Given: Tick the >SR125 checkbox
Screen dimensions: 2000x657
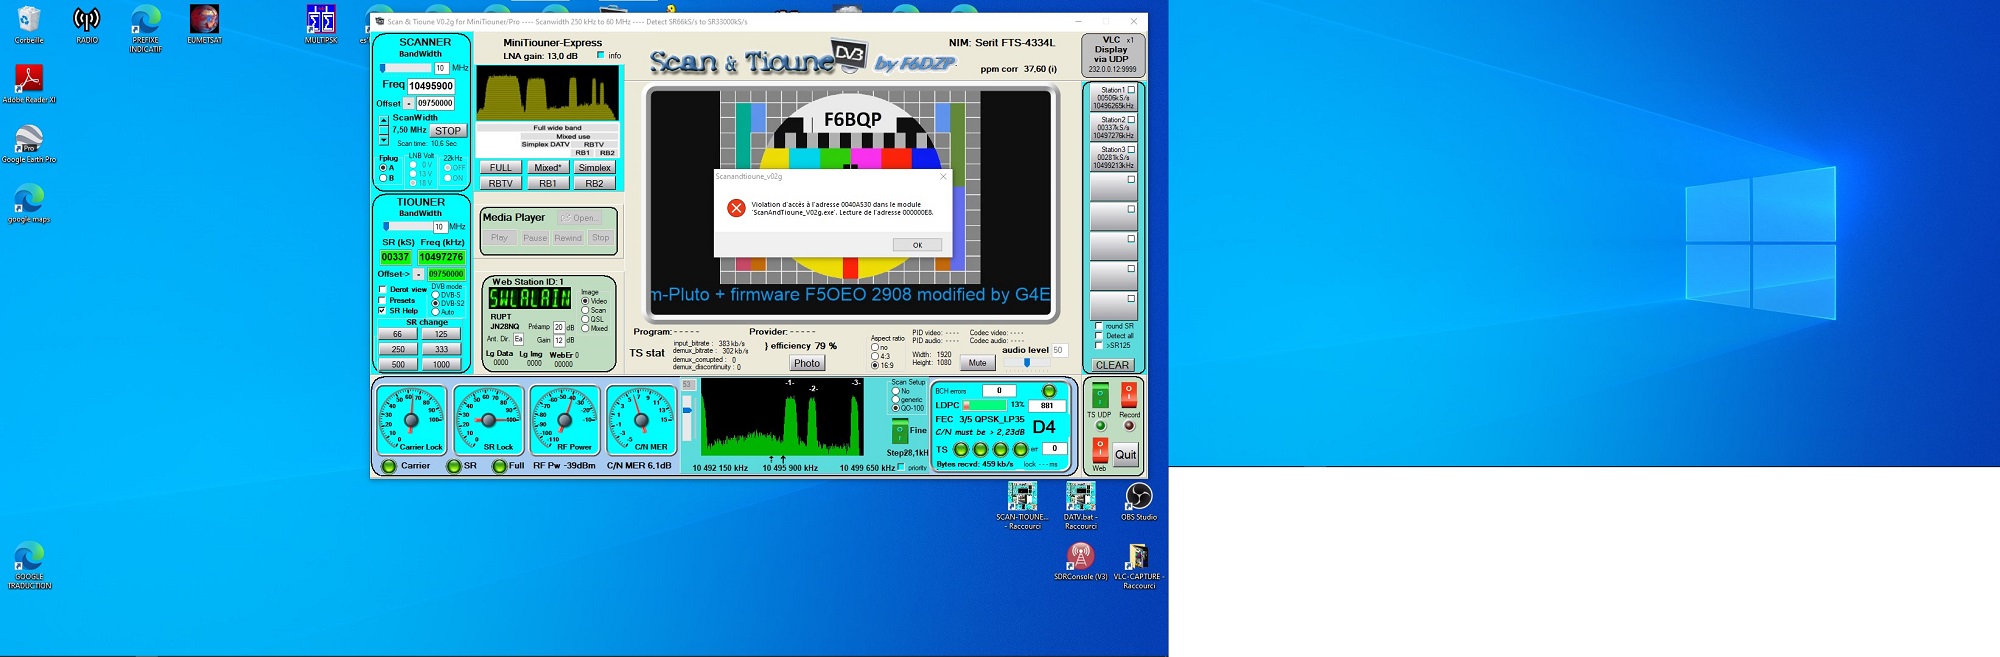Looking at the screenshot, I should tap(1099, 345).
